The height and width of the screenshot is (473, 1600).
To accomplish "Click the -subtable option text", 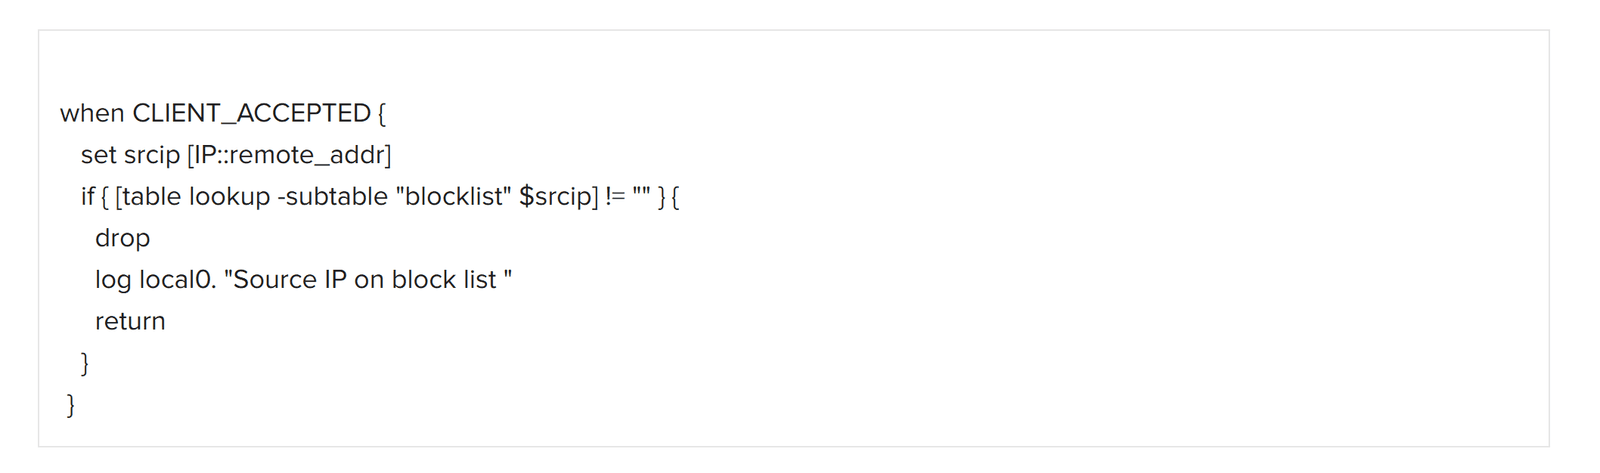I will (x=333, y=197).
